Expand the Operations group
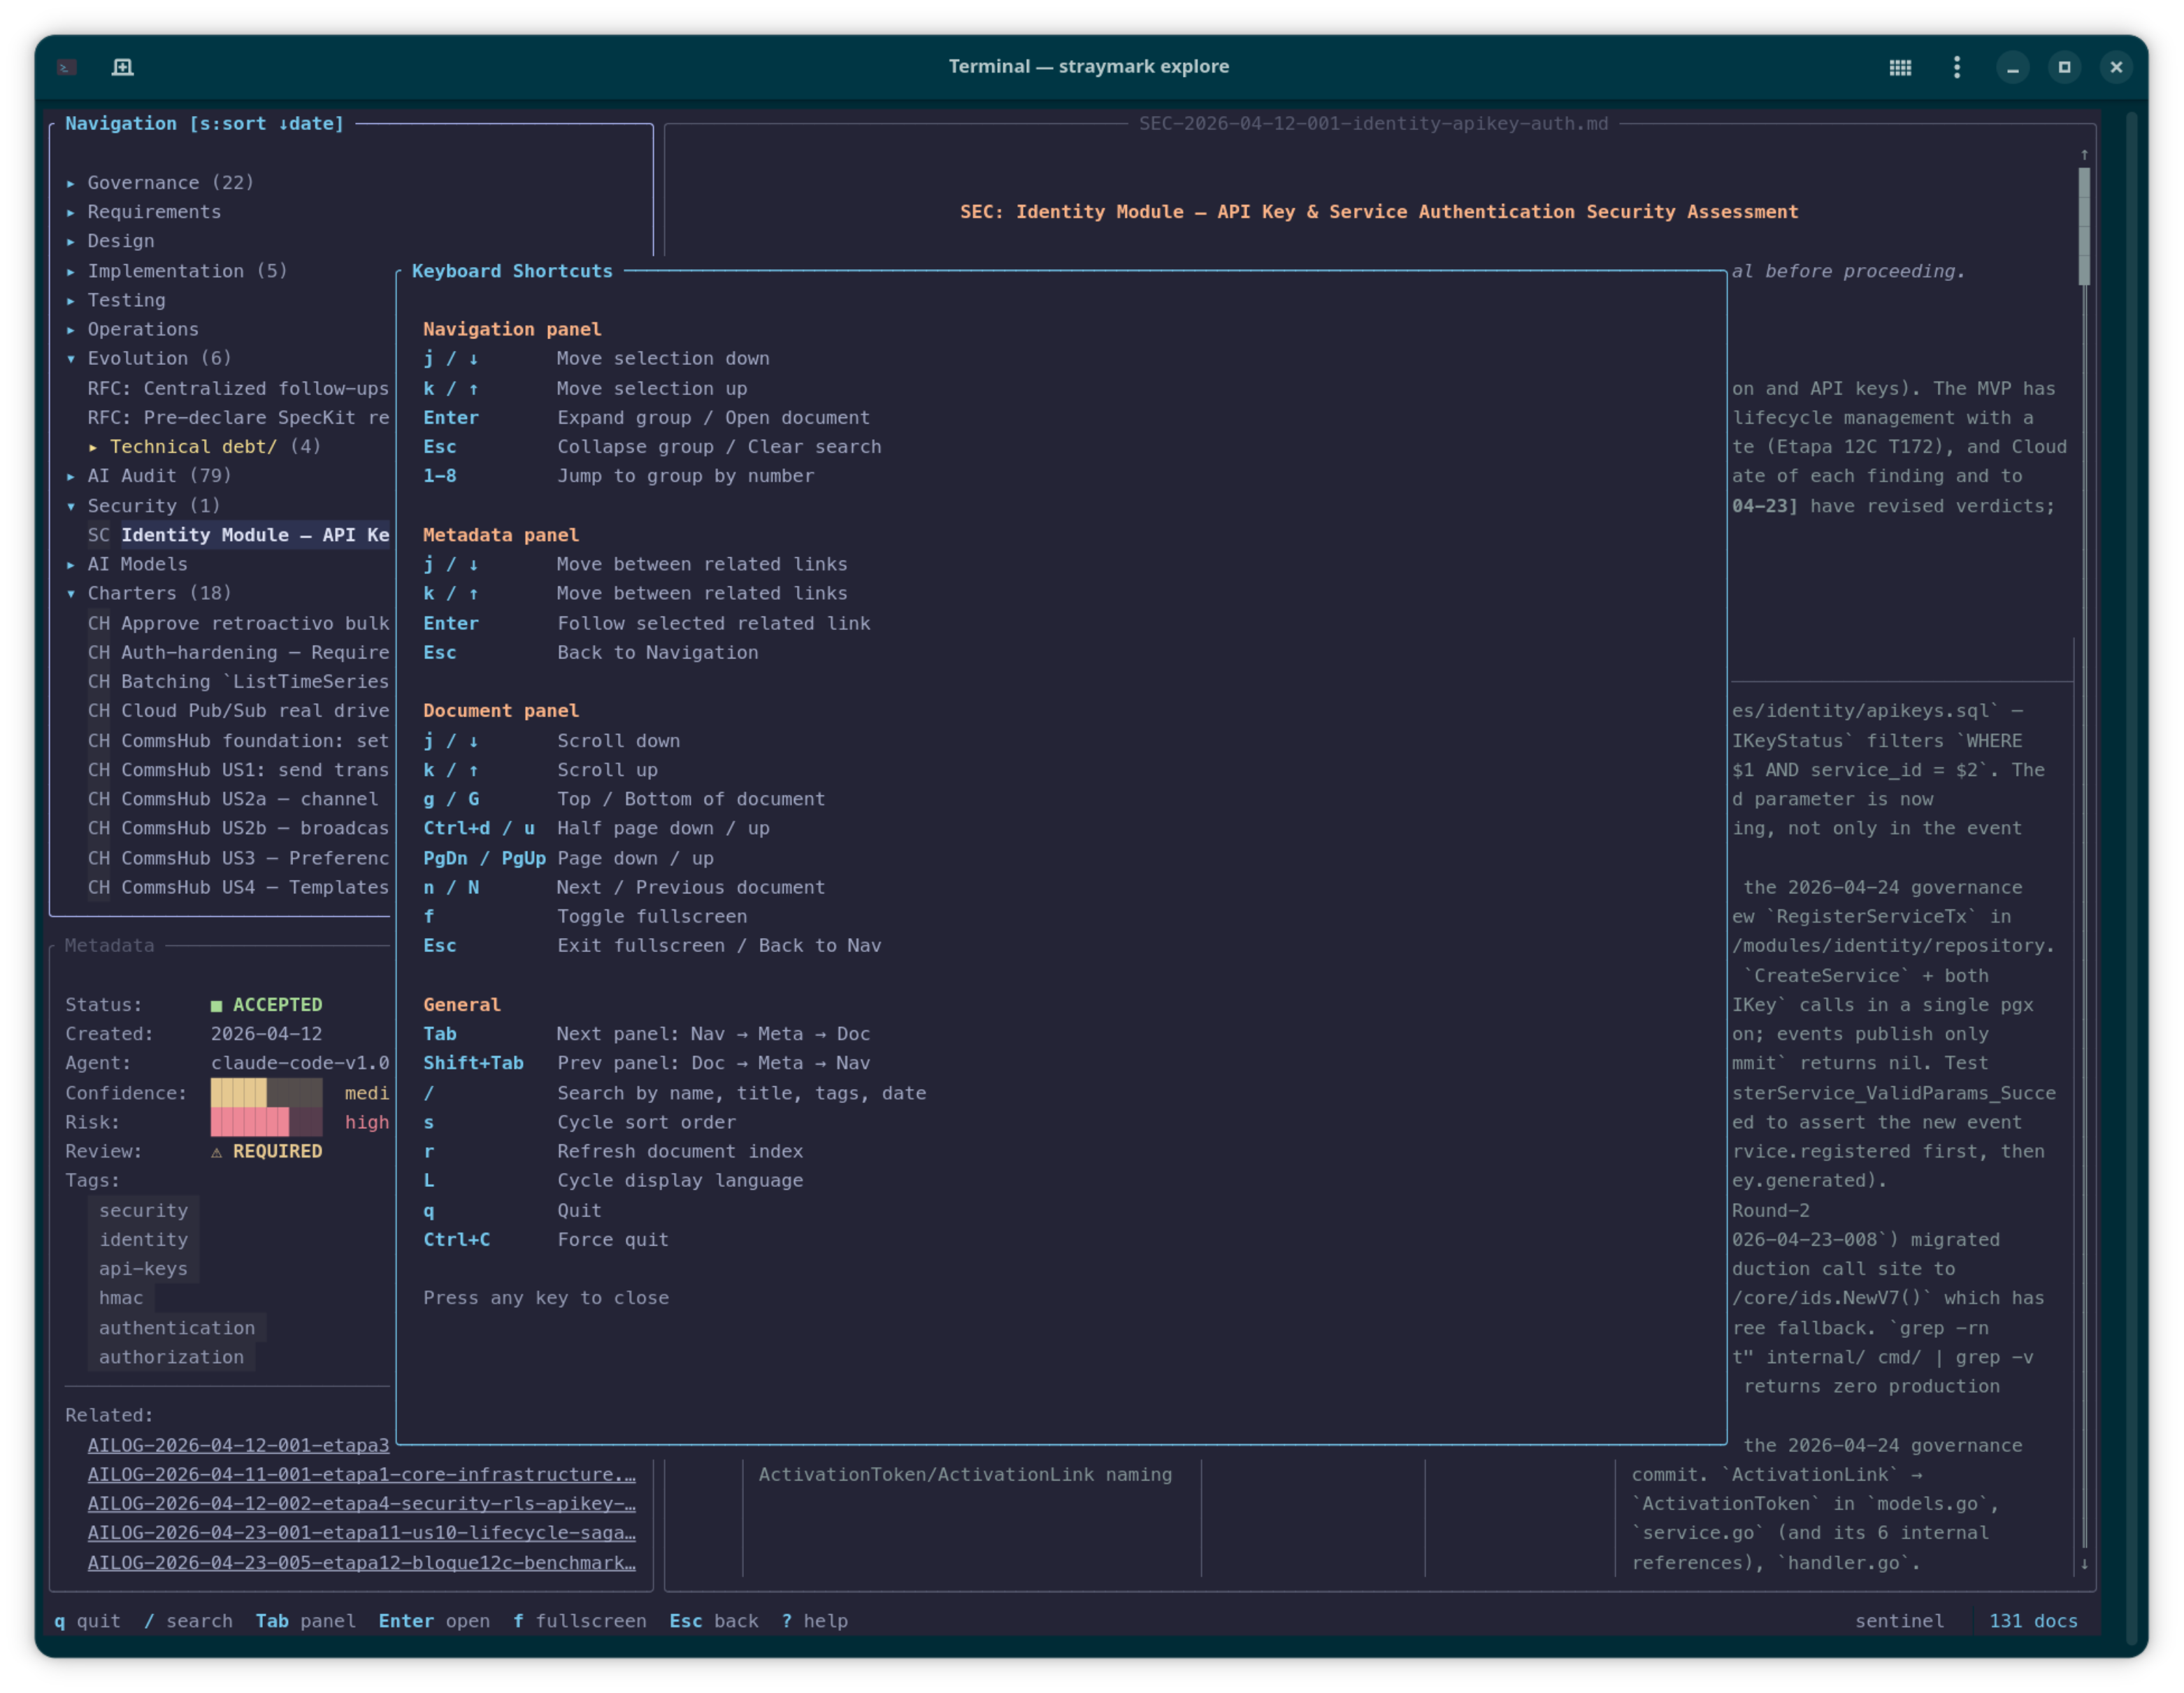Screen dimensions: 2184x1693 pos(132,328)
